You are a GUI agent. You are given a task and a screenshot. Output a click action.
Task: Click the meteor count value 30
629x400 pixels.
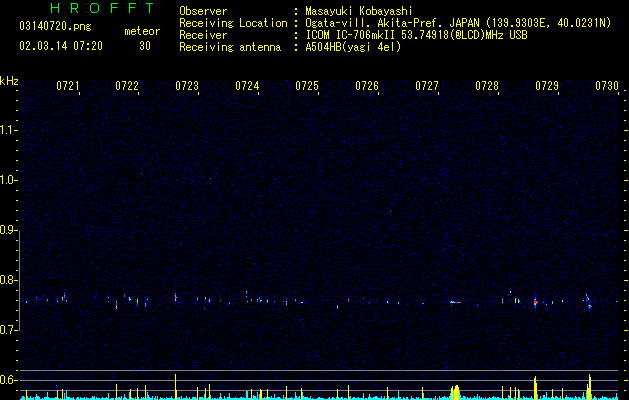(x=145, y=46)
